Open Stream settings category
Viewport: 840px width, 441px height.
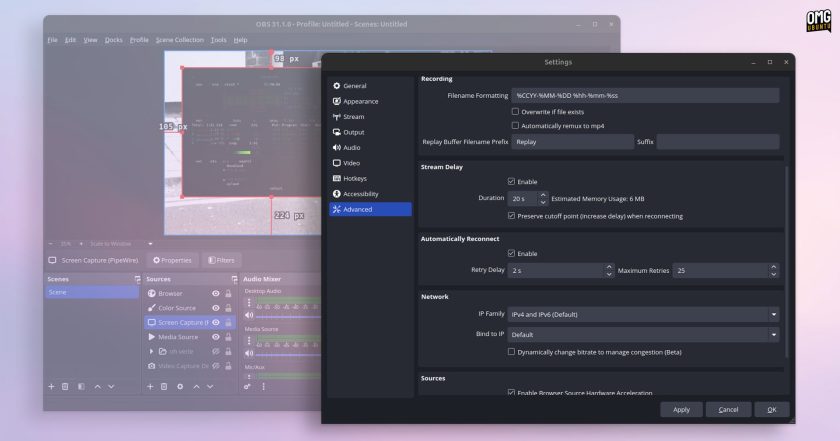pos(370,117)
